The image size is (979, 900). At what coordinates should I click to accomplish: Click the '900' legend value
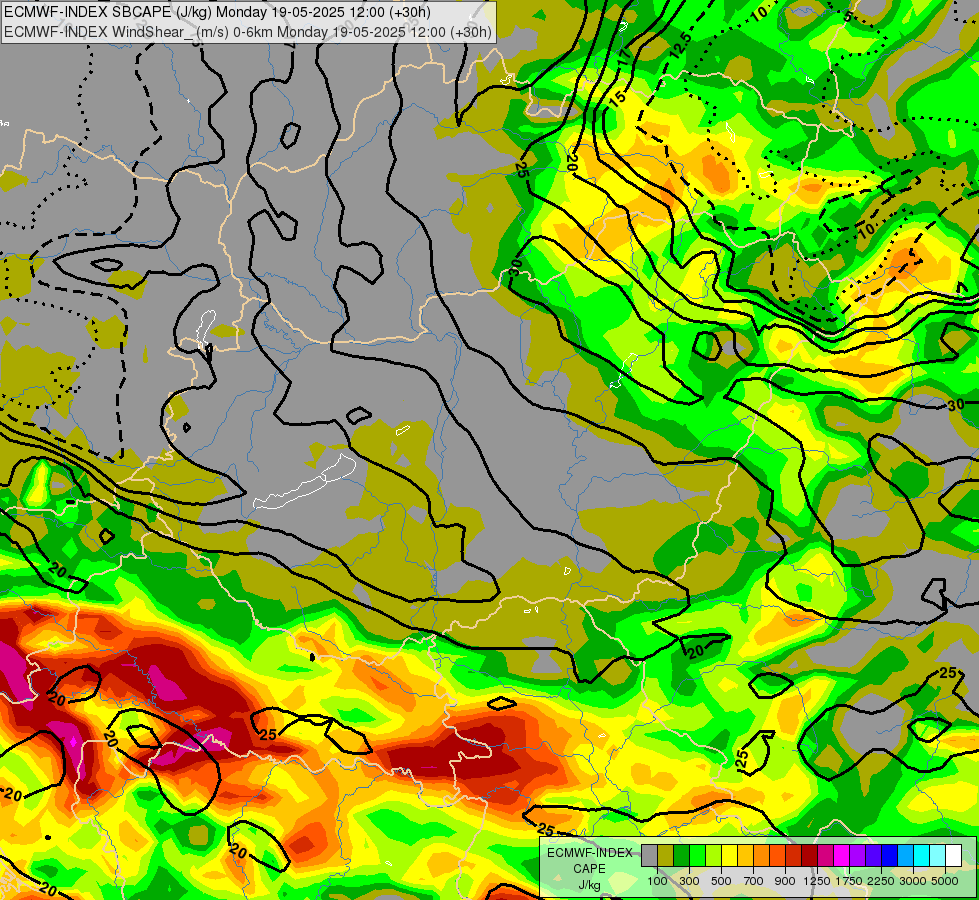click(x=785, y=881)
